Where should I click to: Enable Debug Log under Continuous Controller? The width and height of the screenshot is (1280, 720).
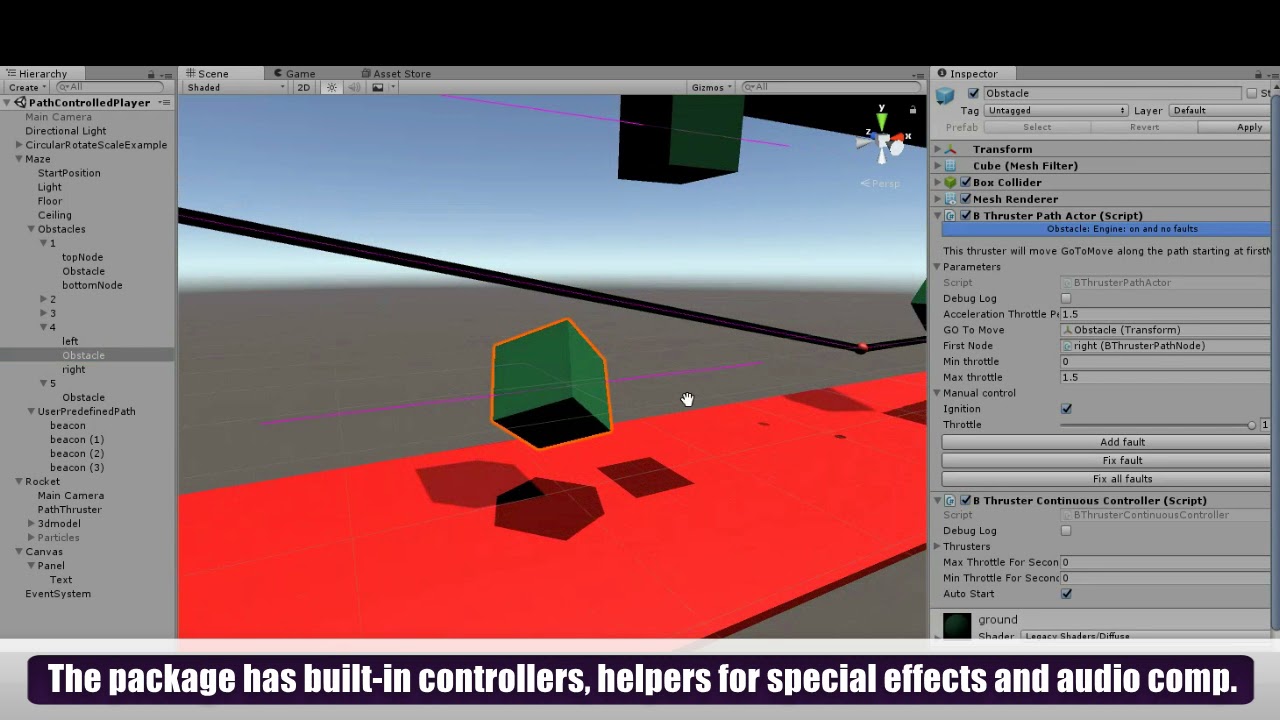[x=1066, y=531]
